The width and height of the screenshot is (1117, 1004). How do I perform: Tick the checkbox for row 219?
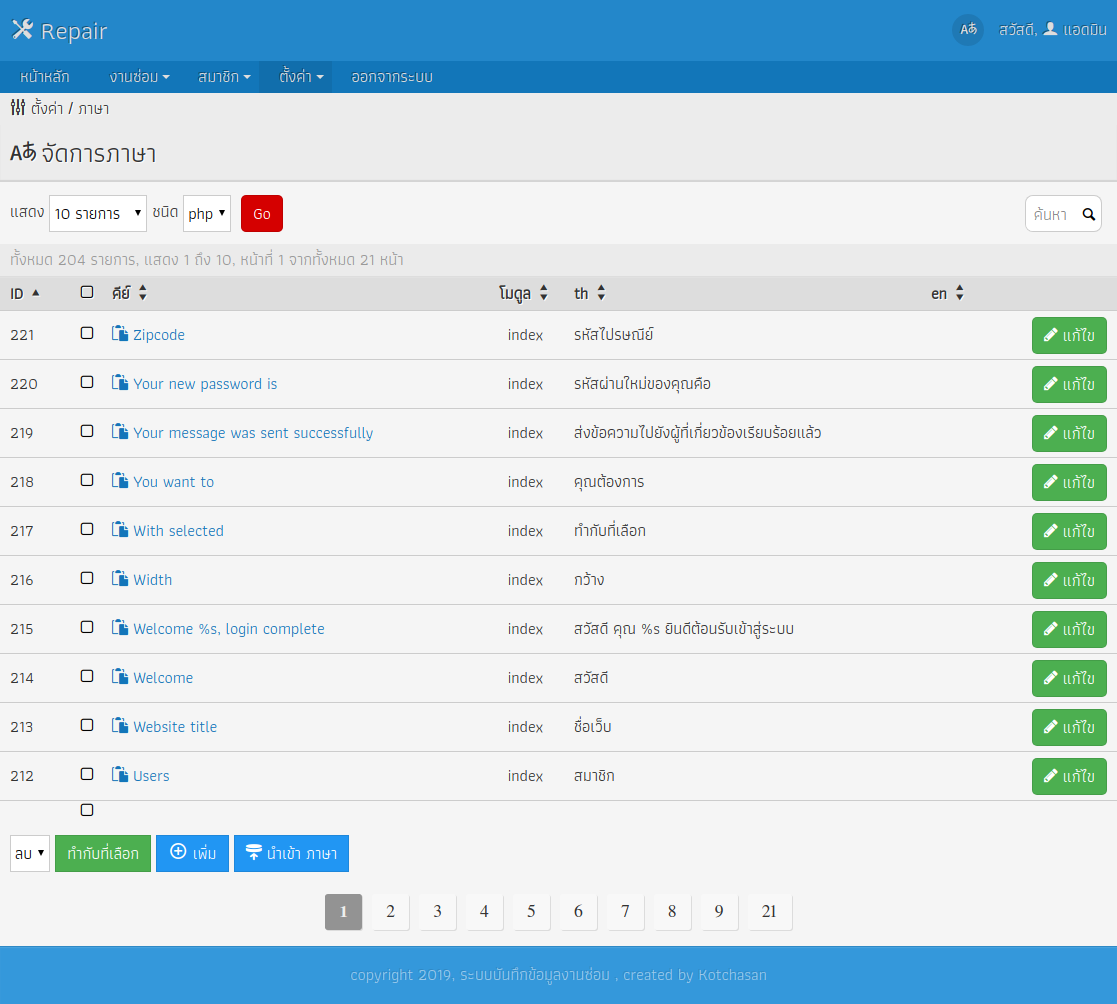(x=87, y=431)
